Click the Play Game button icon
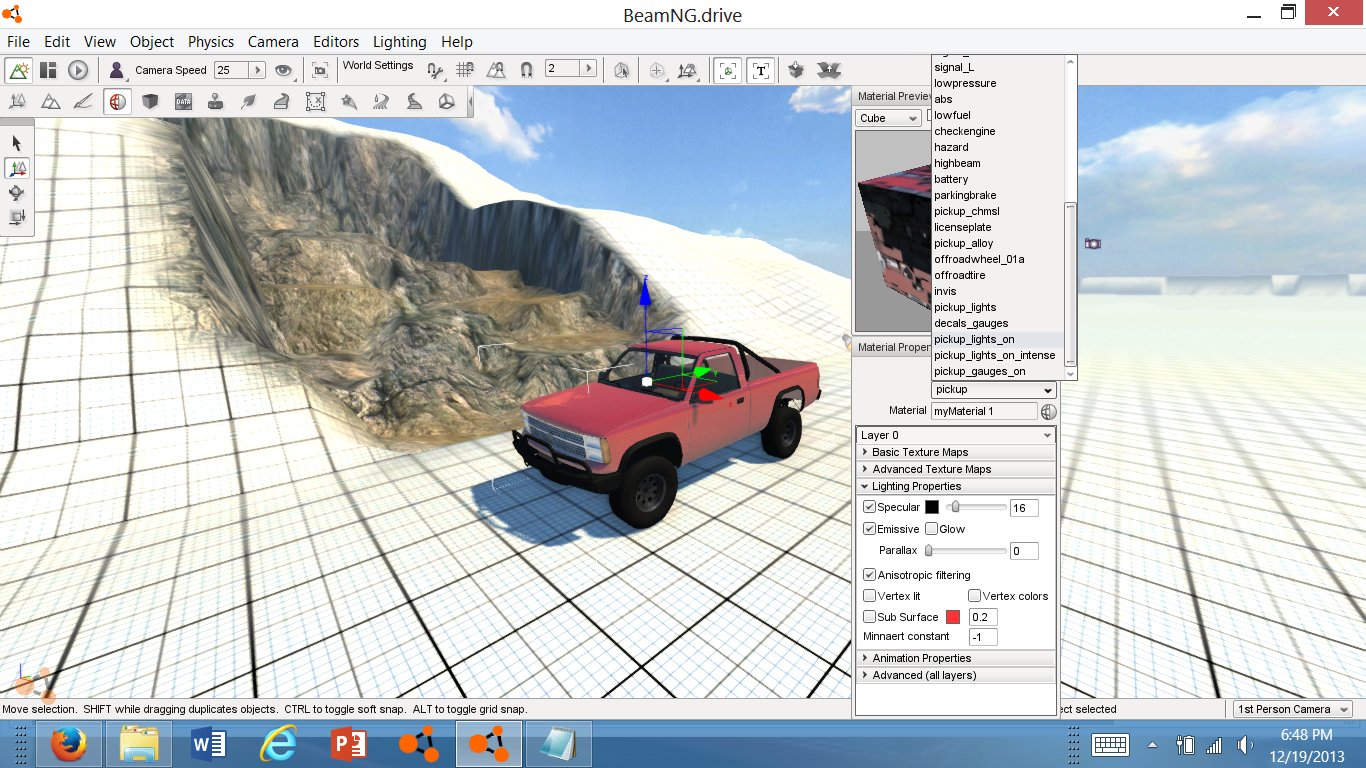Image resolution: width=1366 pixels, height=768 pixels. point(78,70)
